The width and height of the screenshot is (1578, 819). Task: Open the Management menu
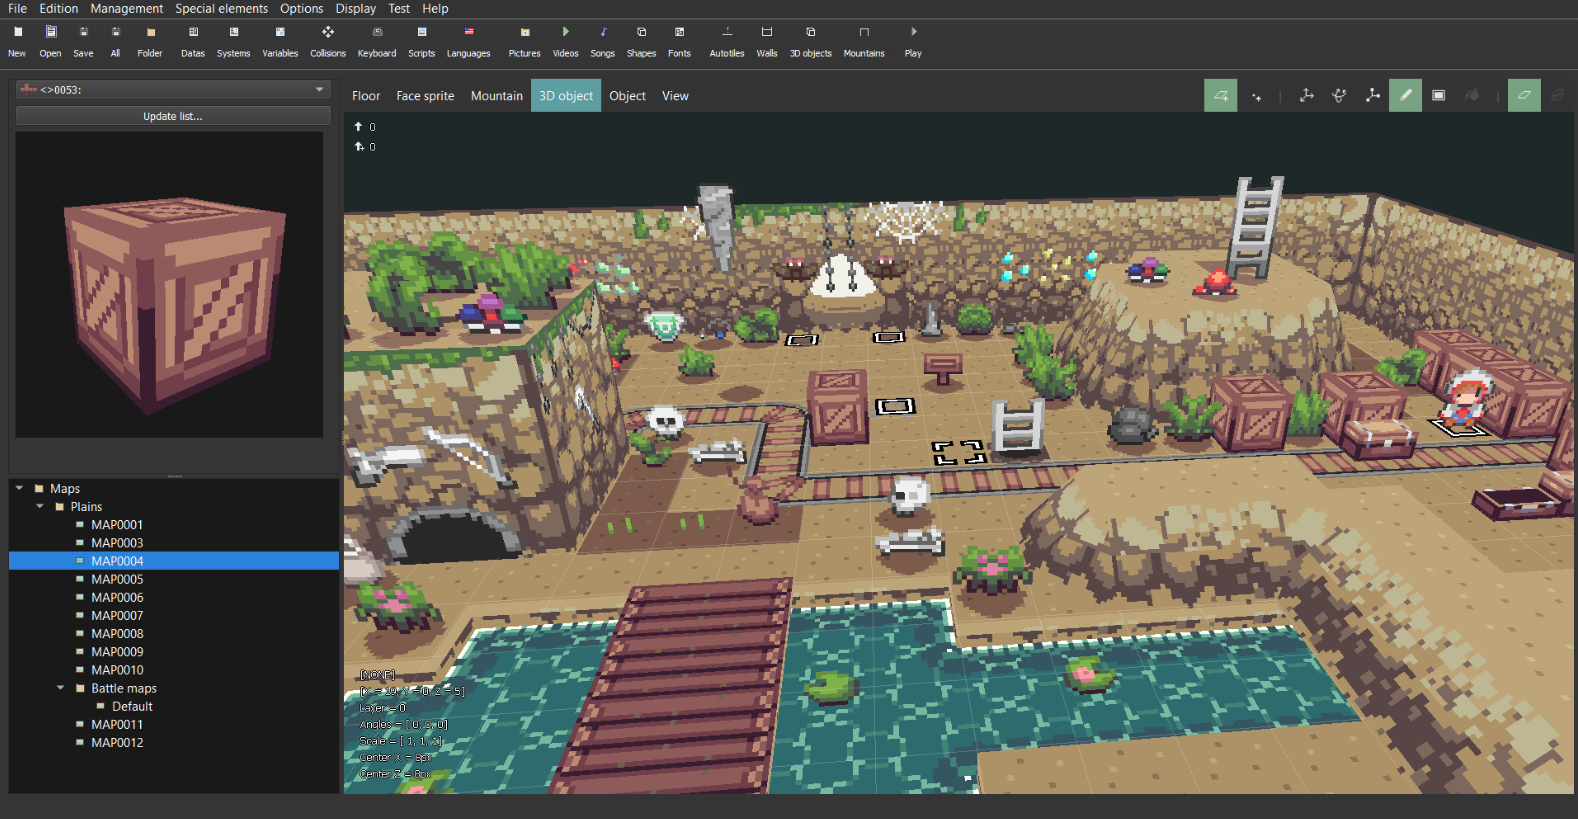(127, 8)
